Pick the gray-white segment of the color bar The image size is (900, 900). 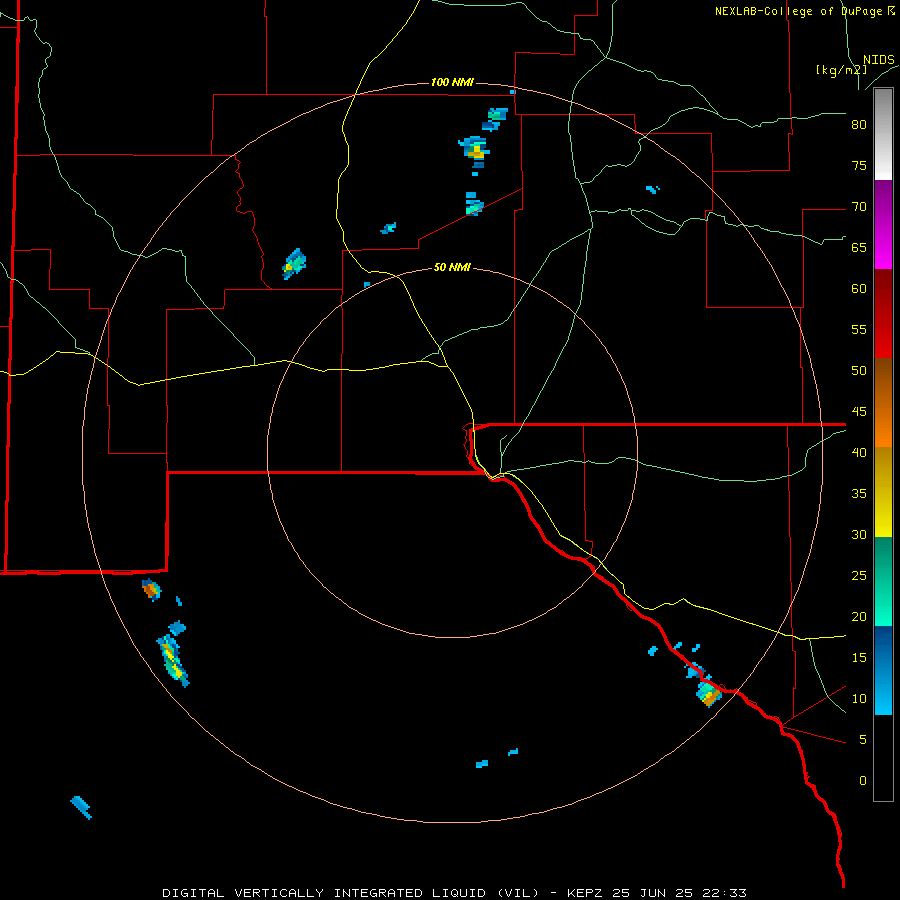click(883, 134)
